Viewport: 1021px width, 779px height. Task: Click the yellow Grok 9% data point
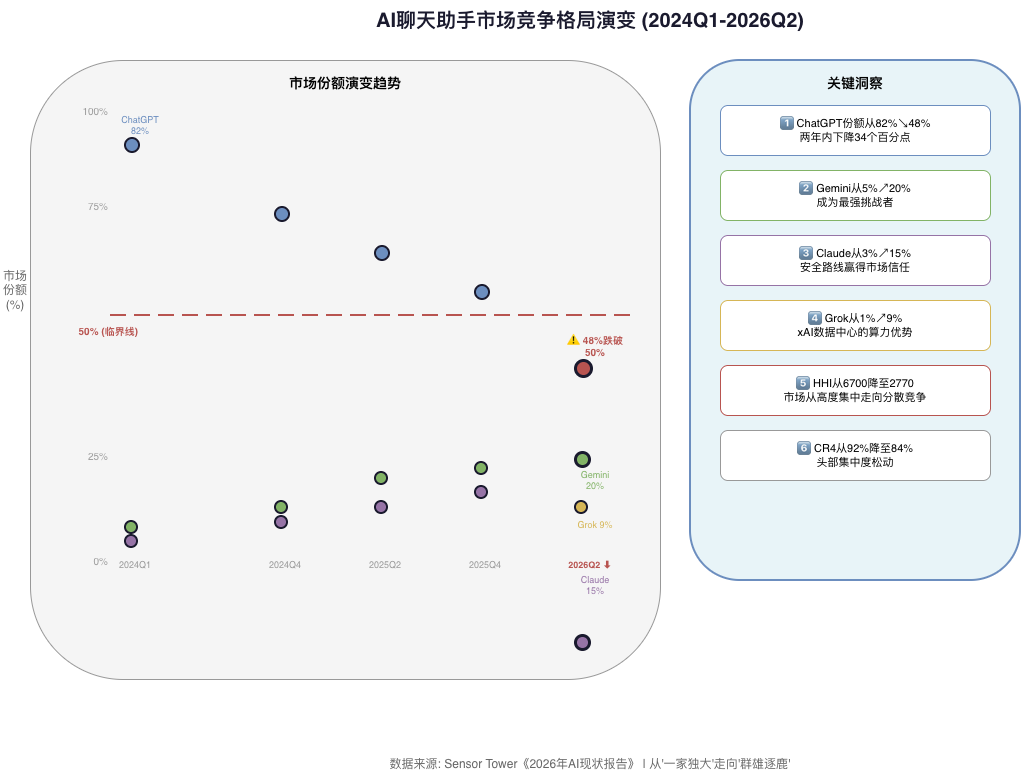tap(581, 507)
